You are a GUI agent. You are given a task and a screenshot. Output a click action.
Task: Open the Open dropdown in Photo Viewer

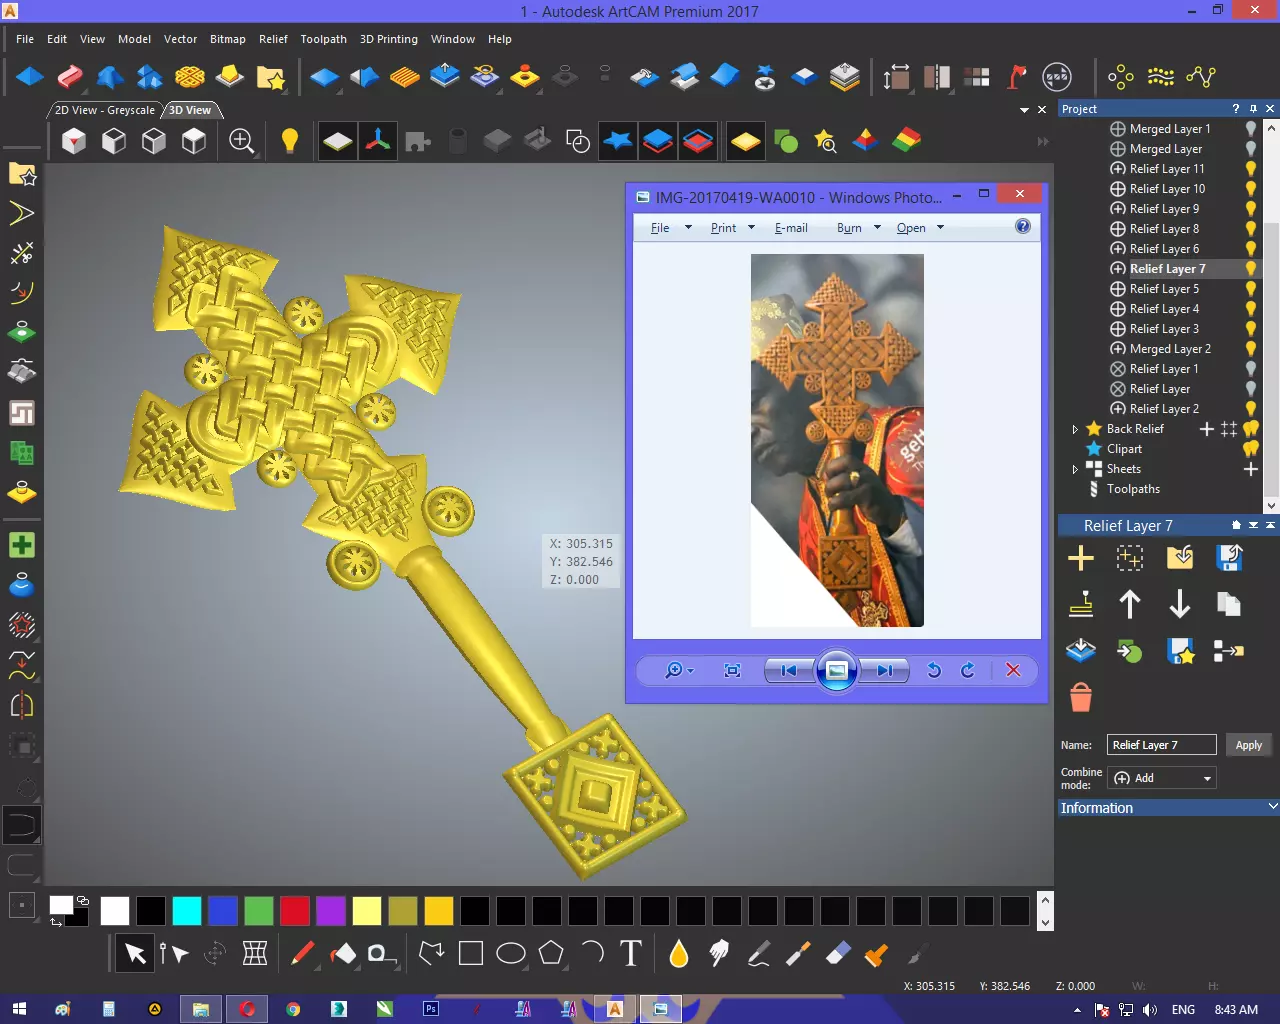tap(920, 228)
